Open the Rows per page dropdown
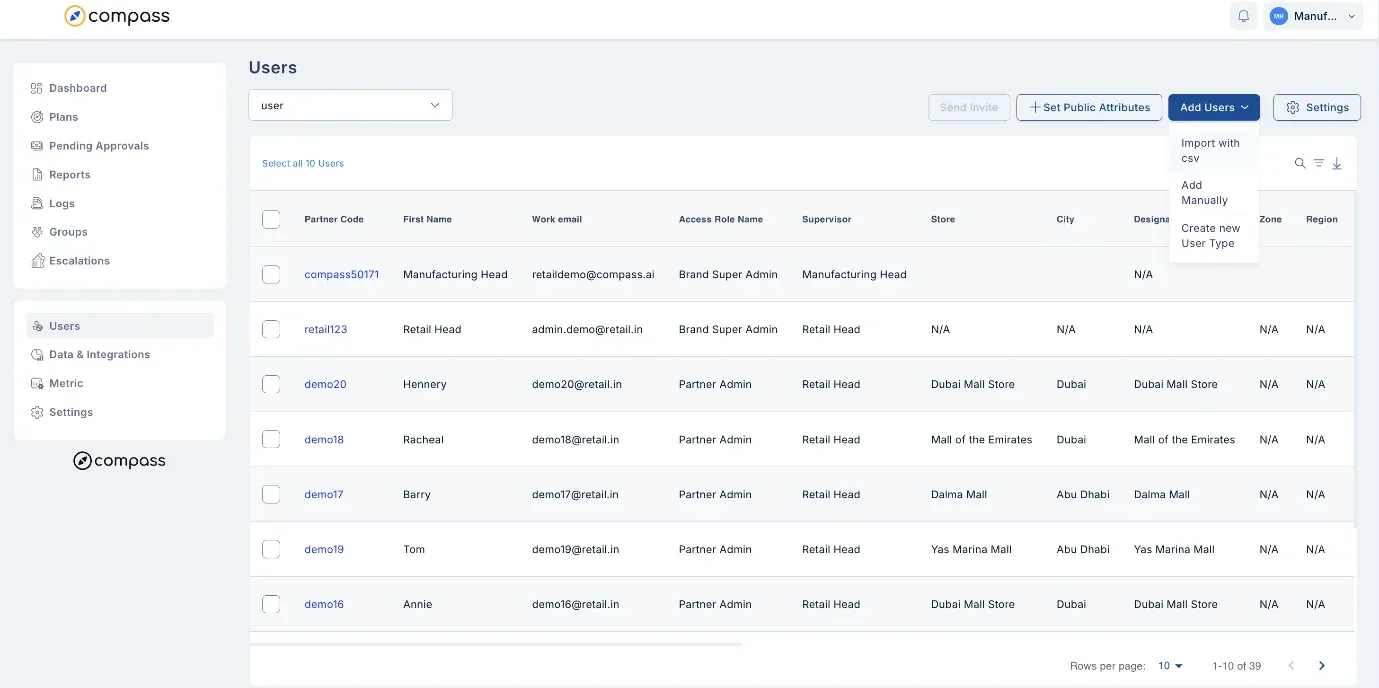 pyautogui.click(x=1171, y=666)
